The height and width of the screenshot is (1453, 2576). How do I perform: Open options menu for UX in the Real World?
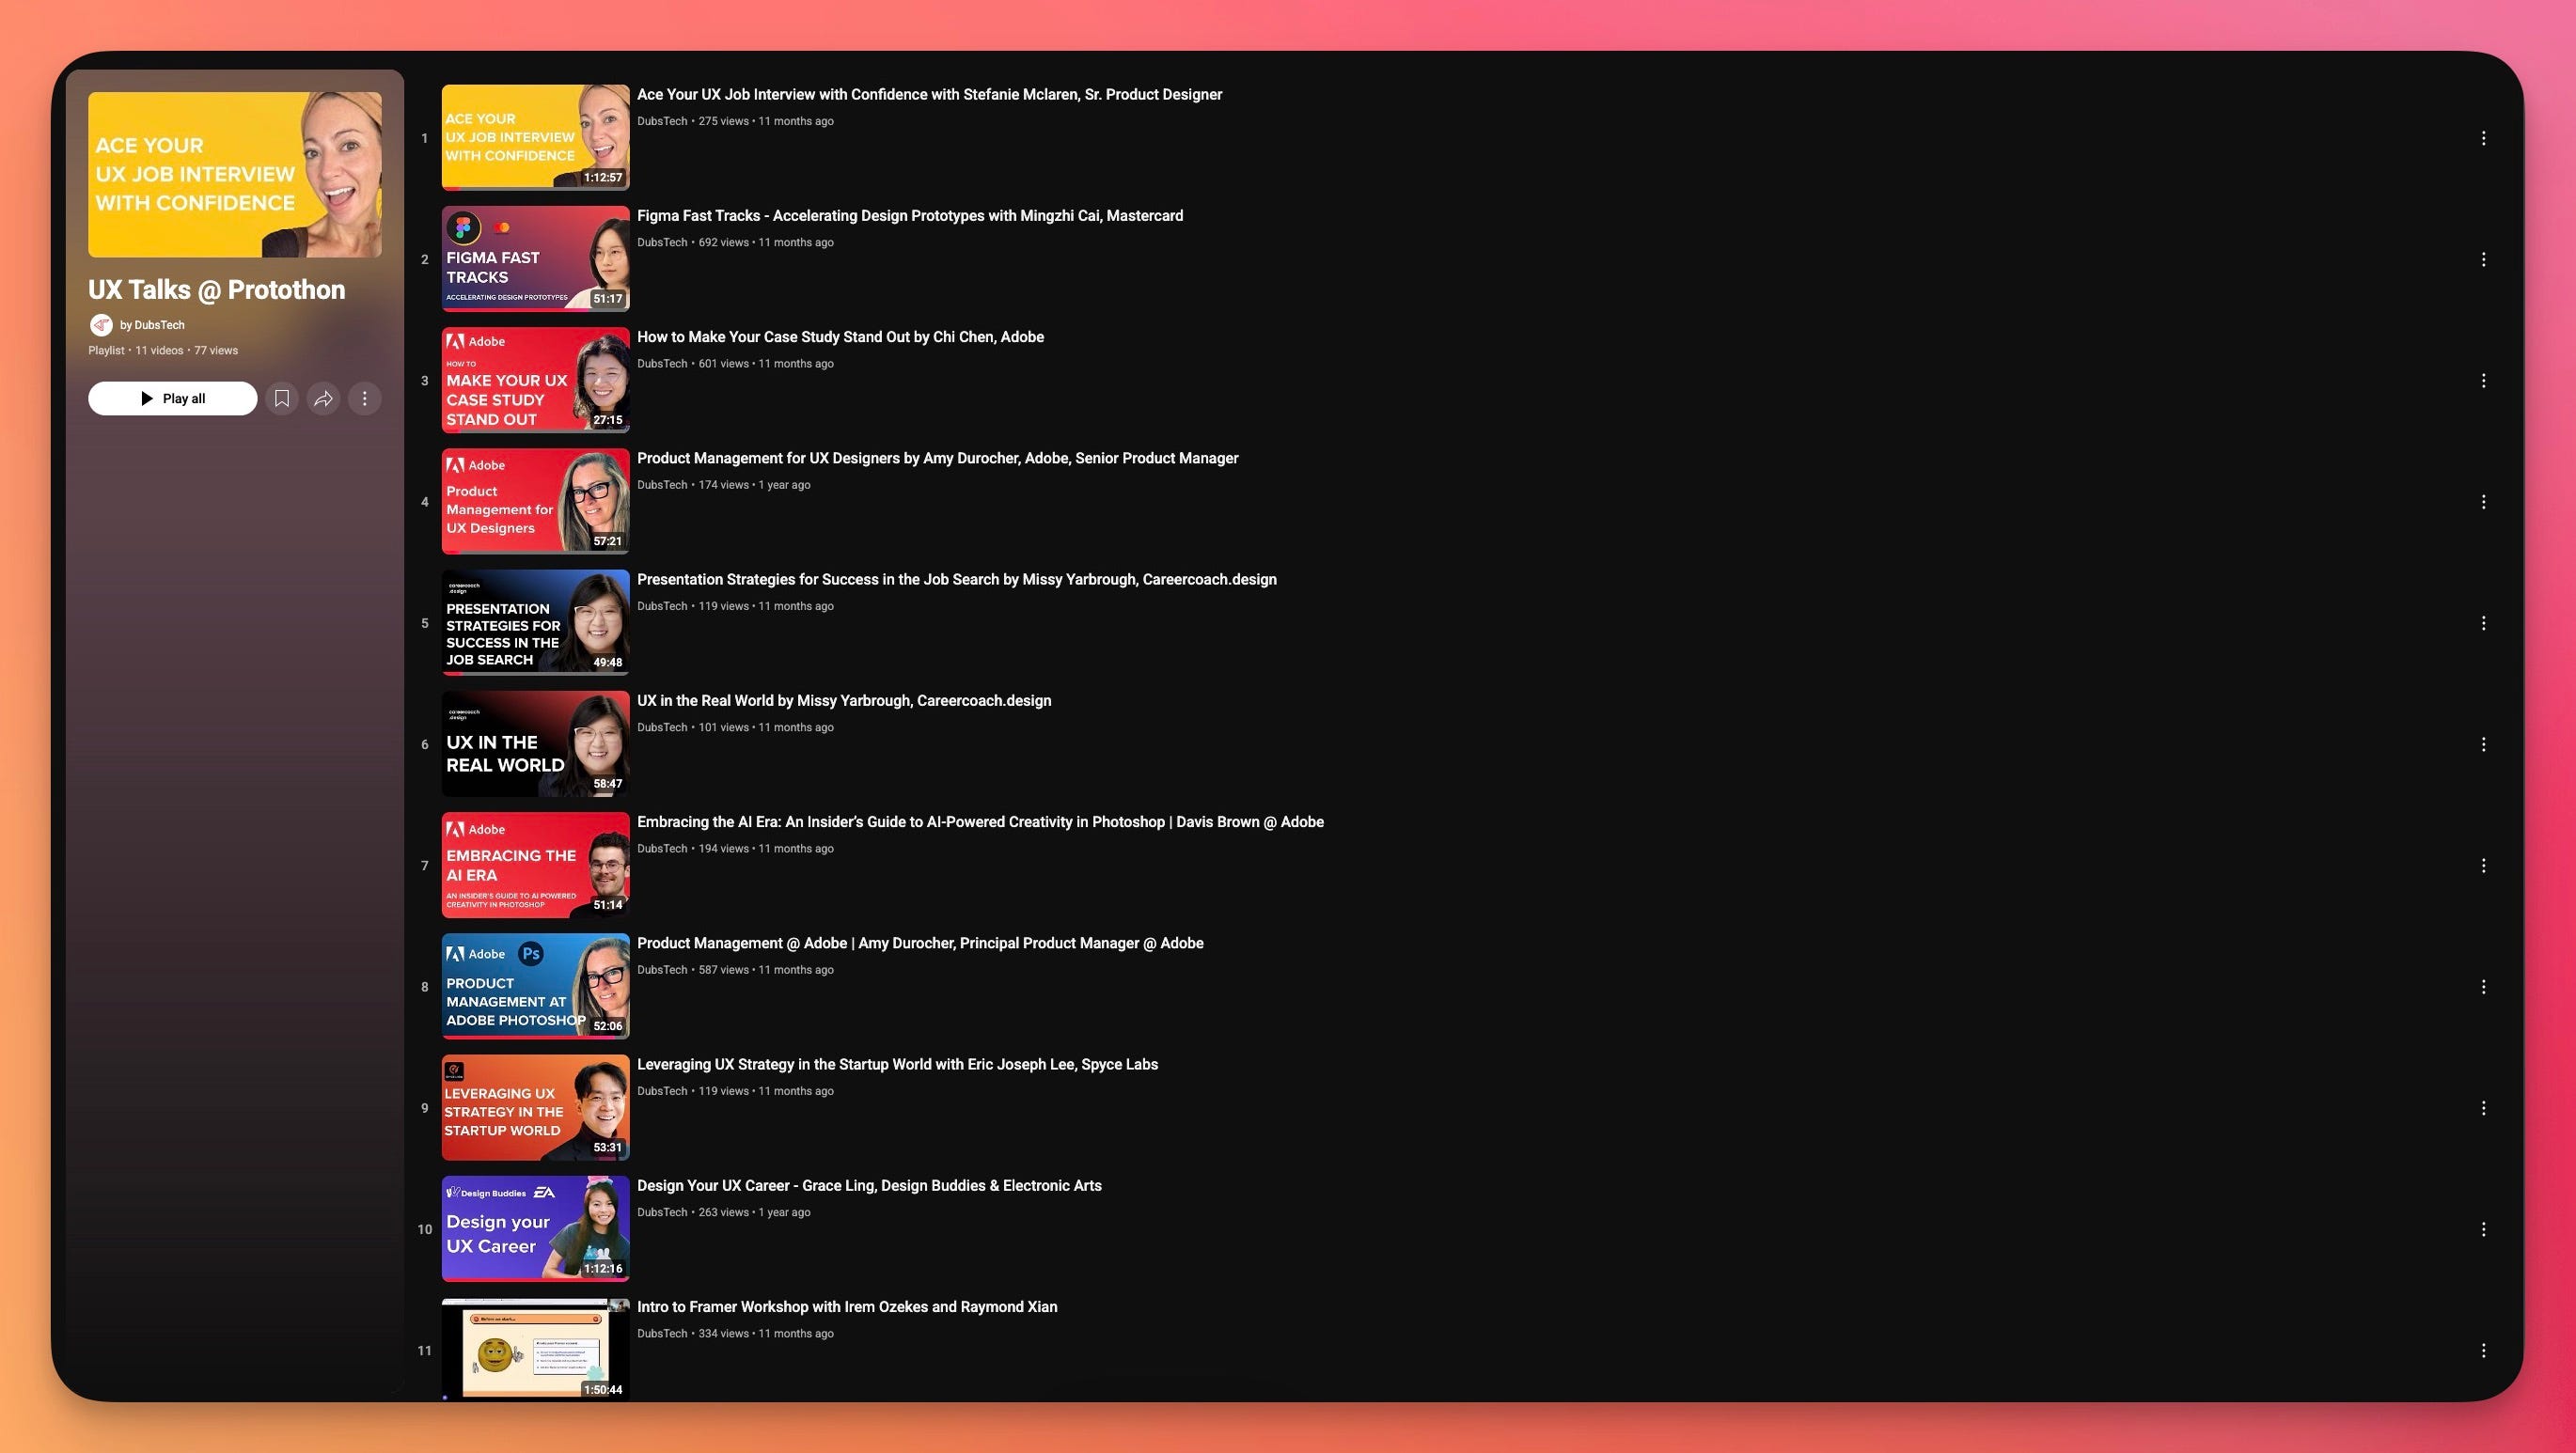(x=2483, y=744)
